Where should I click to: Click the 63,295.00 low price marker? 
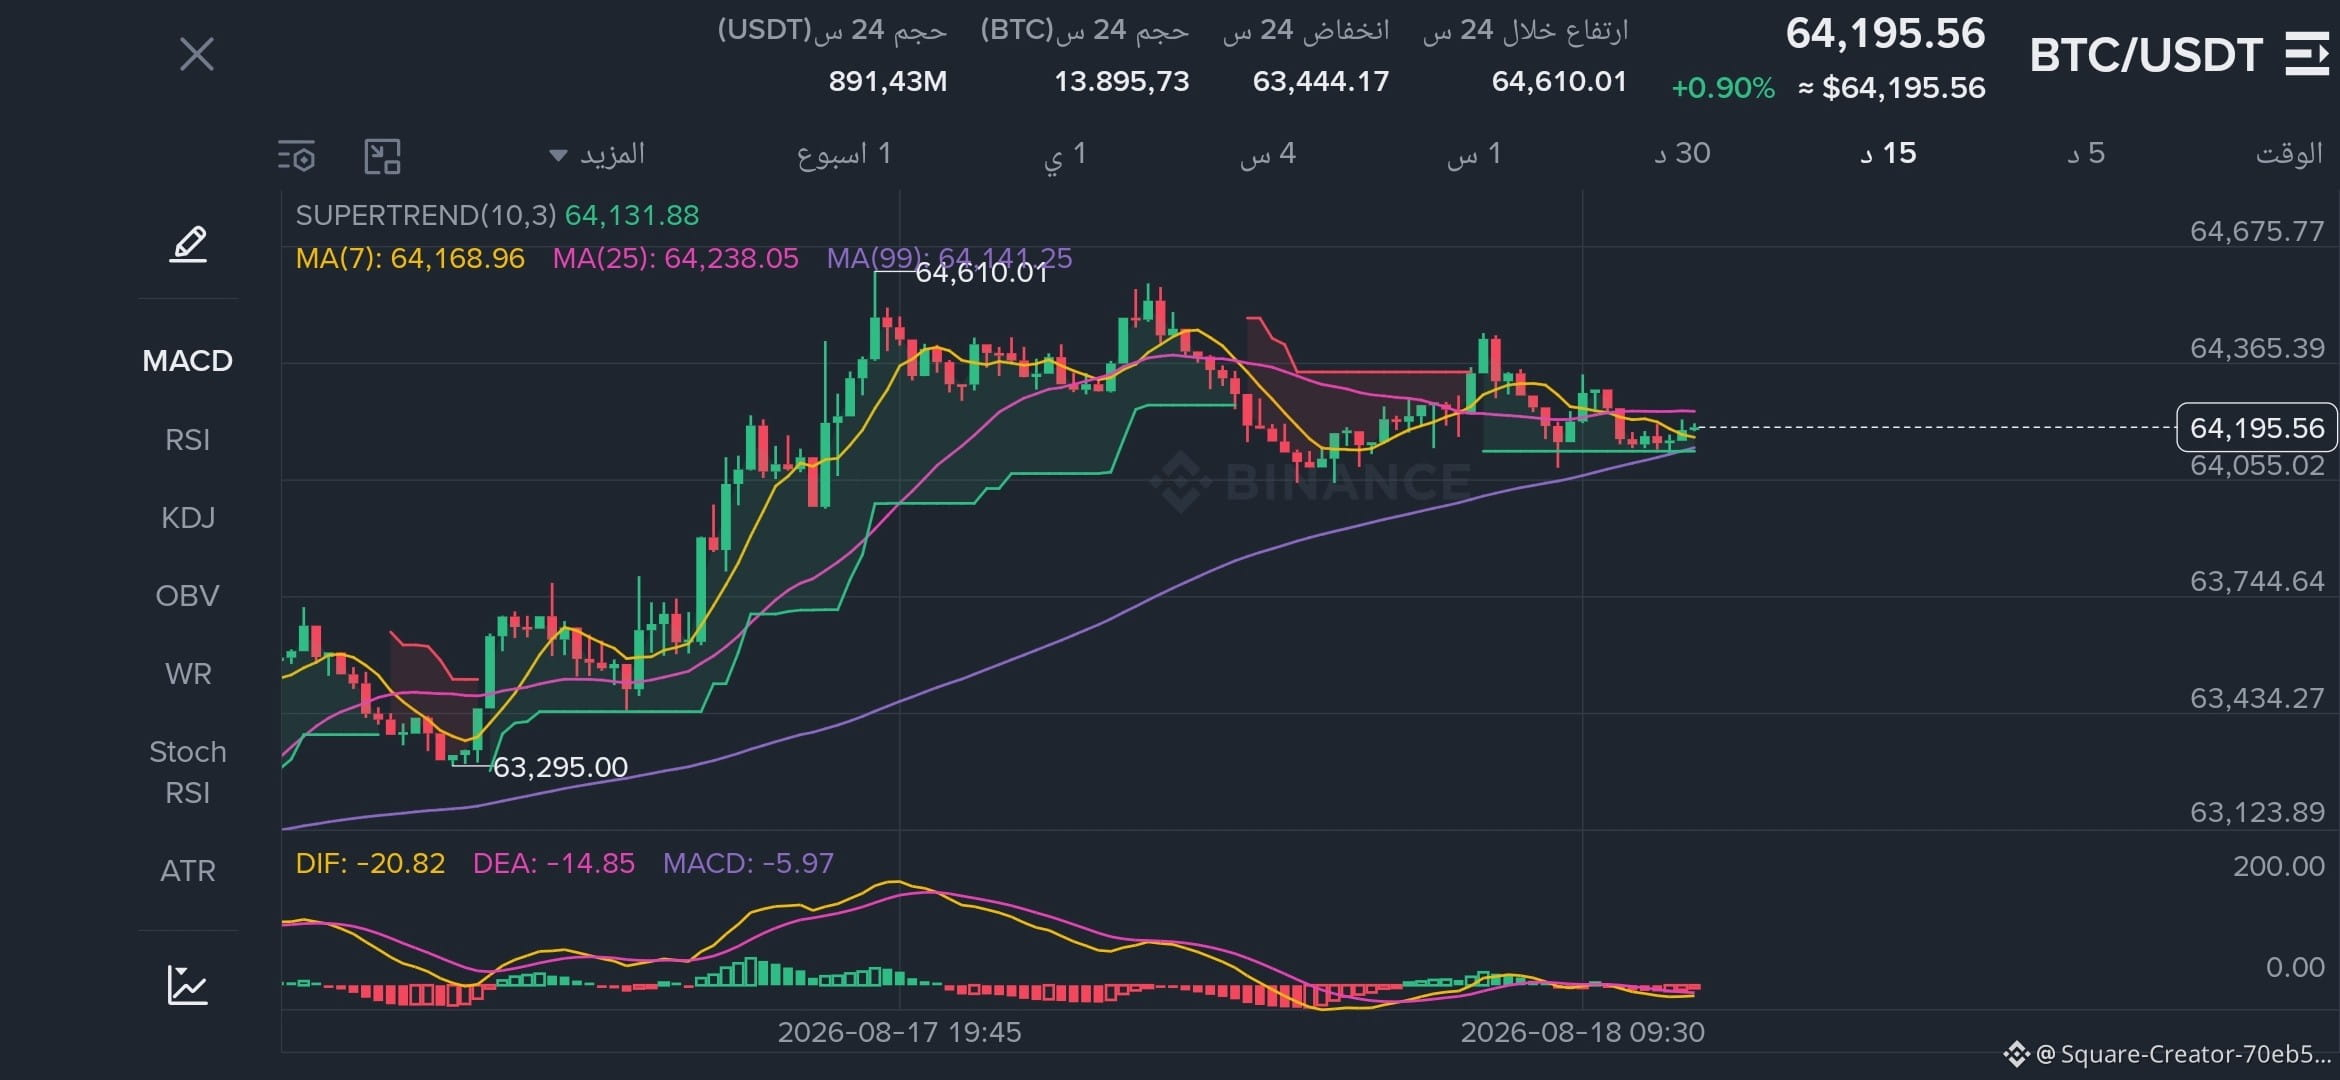560,767
